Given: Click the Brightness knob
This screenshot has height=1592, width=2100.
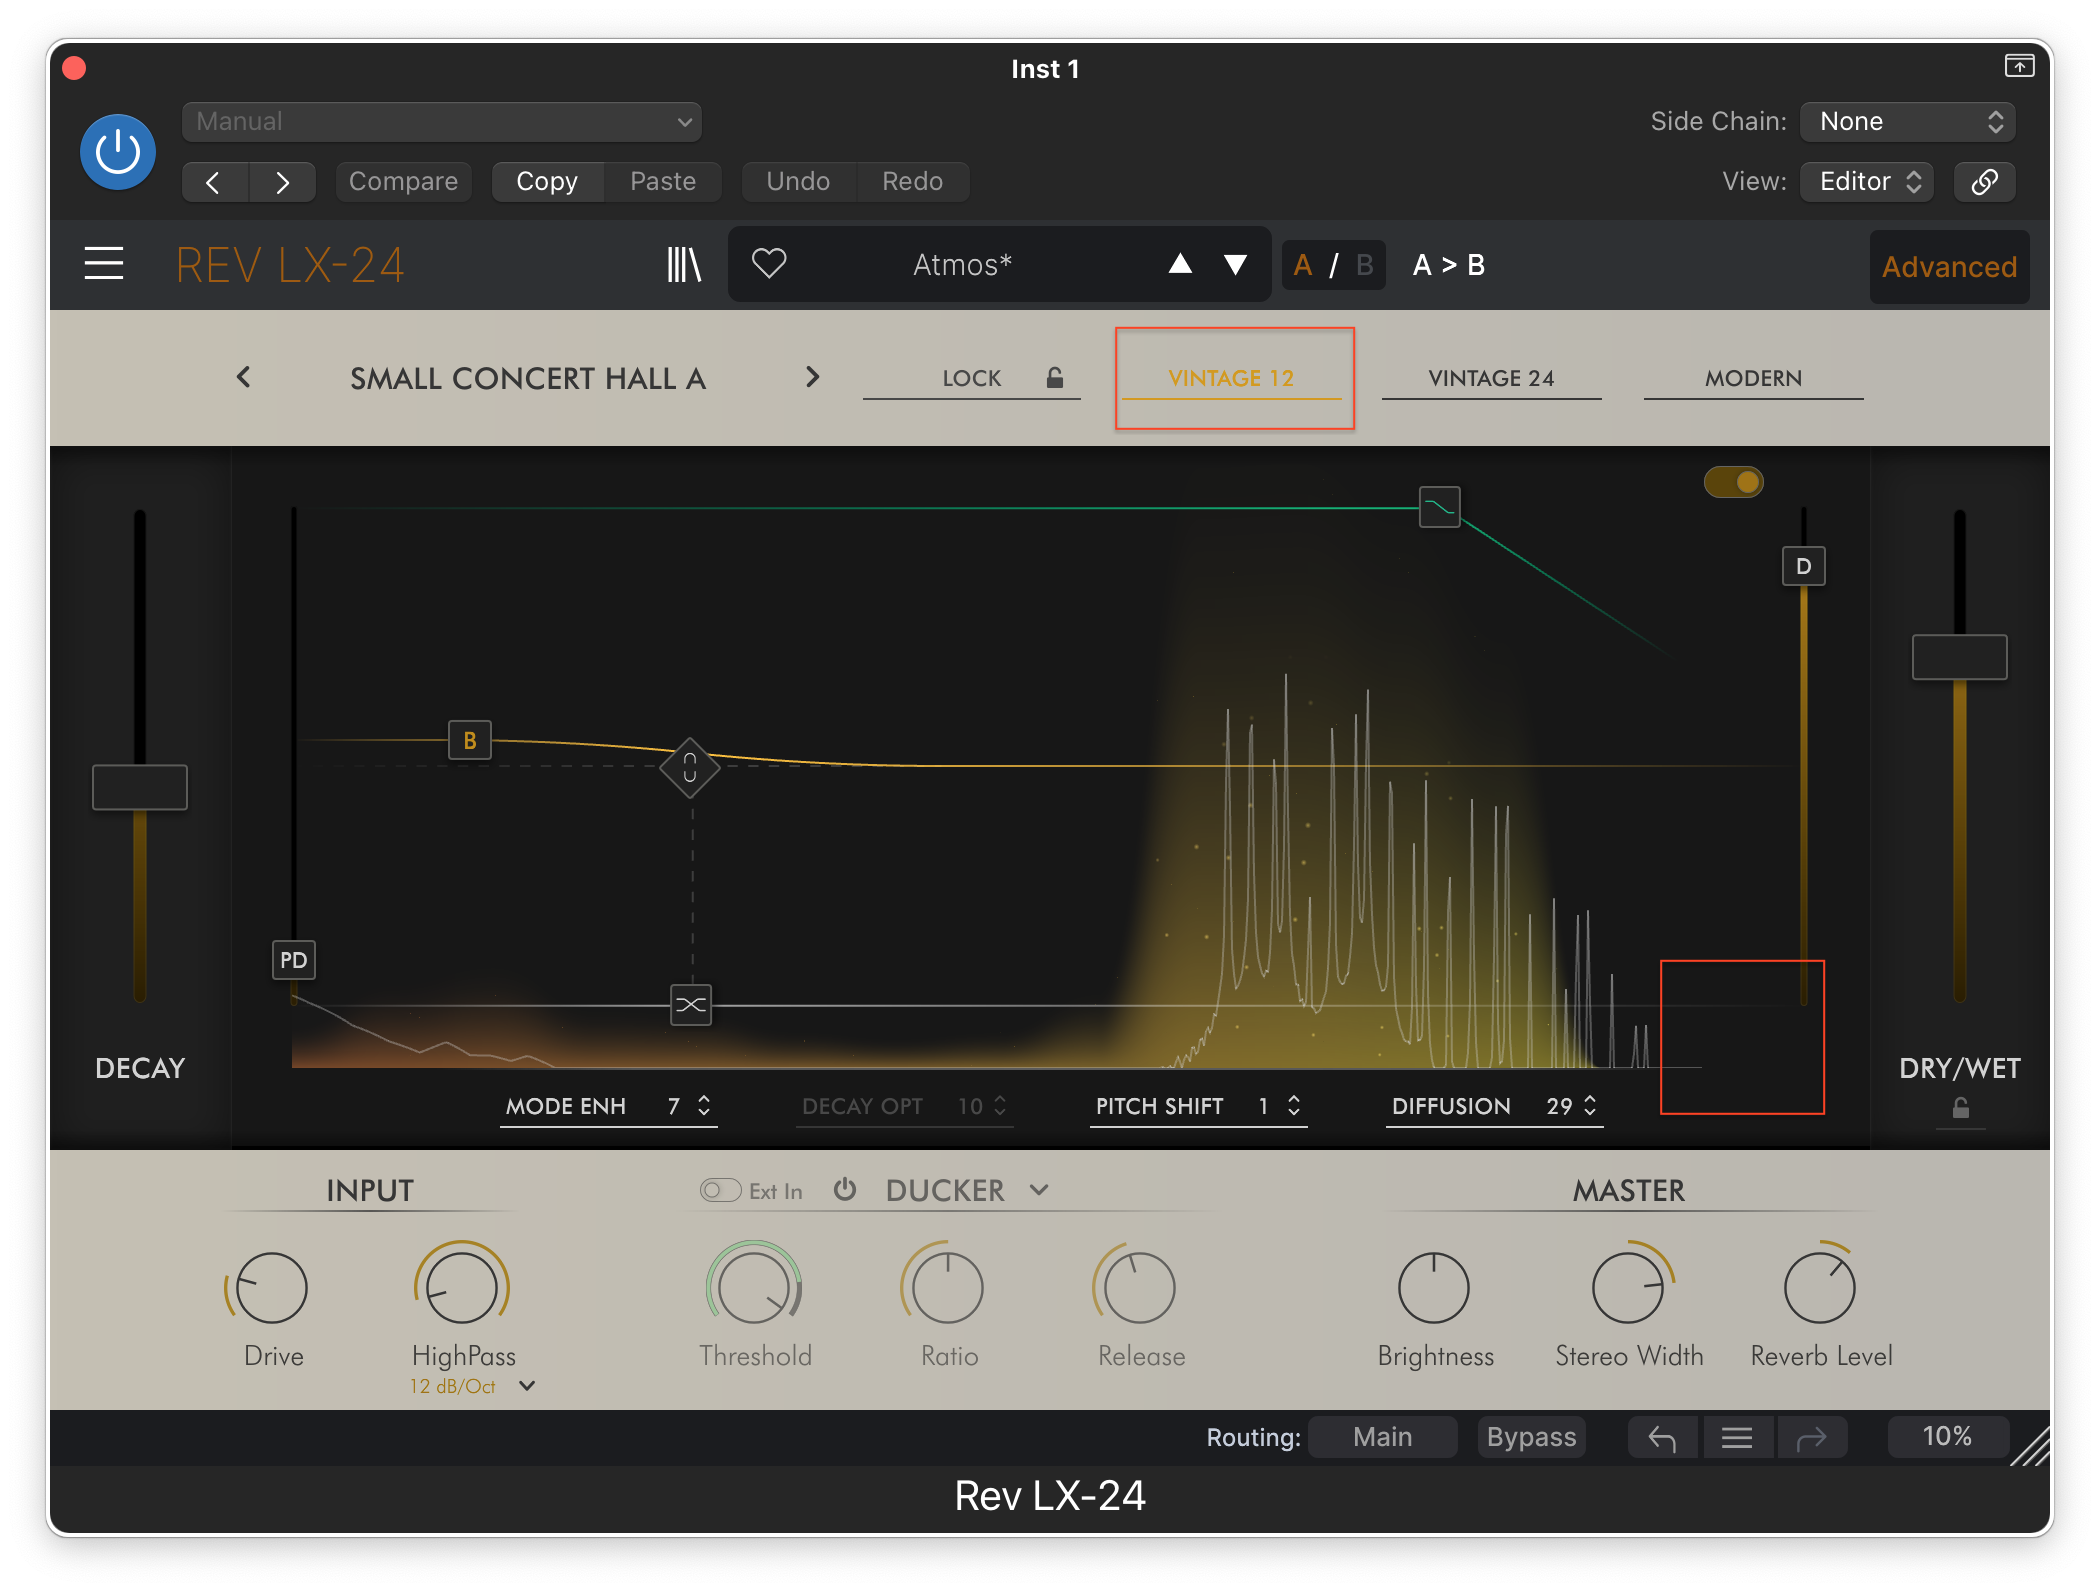Looking at the screenshot, I should (1434, 1288).
